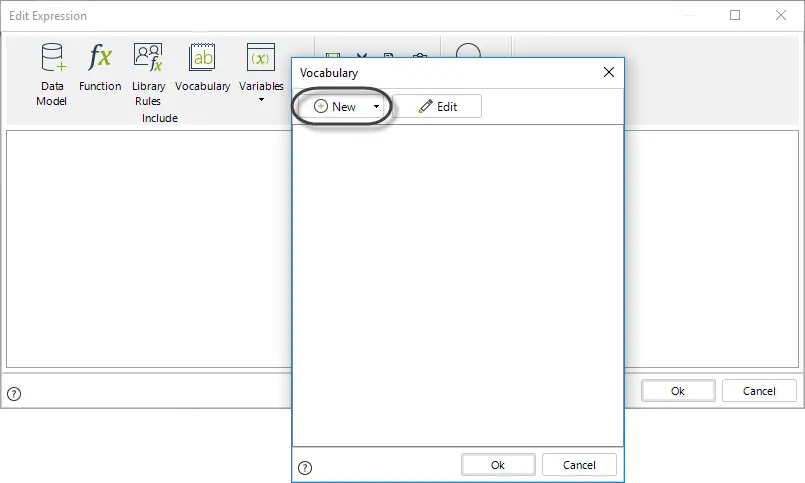This screenshot has height=483, width=805.
Task: Open Library Rules include option
Action: pos(148,74)
